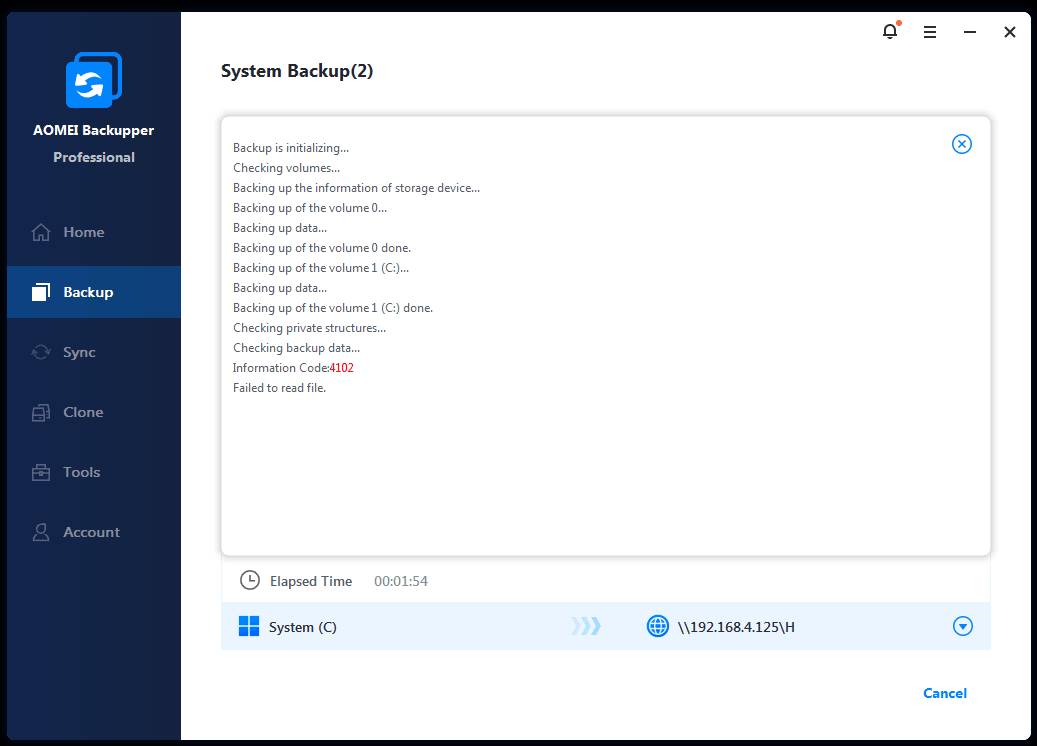Image resolution: width=1037 pixels, height=746 pixels.
Task: Click the Elapsed Time clock icon
Action: click(249, 581)
